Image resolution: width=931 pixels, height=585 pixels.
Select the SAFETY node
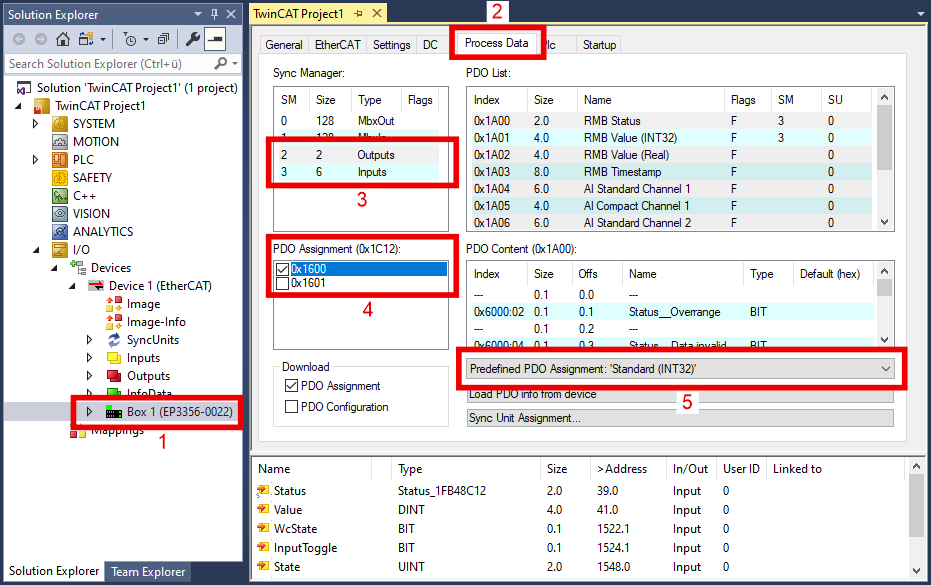point(92,178)
